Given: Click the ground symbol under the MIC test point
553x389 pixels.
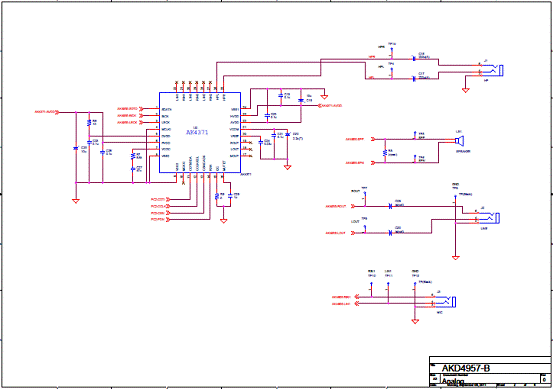Looking at the screenshot, I should coord(415,321).
